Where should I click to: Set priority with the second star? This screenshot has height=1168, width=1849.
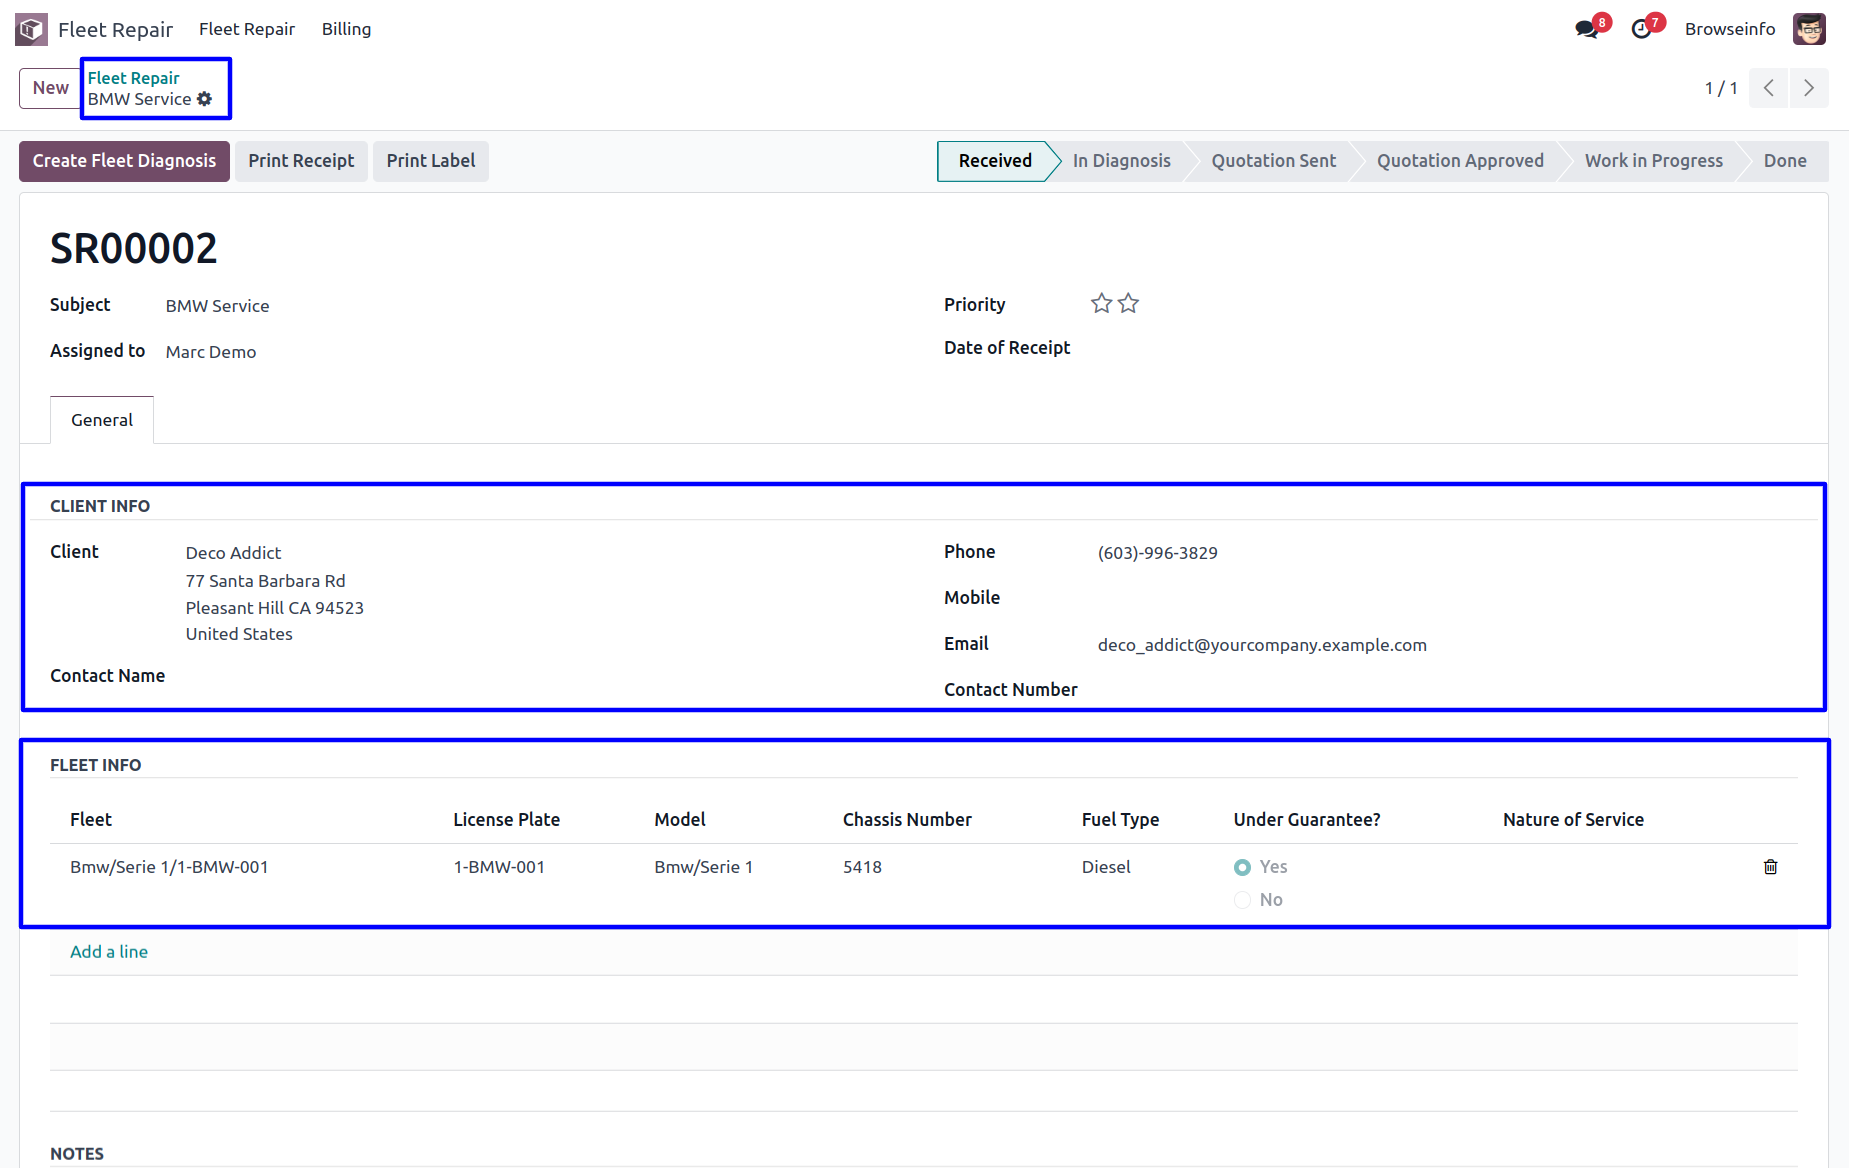(1128, 303)
